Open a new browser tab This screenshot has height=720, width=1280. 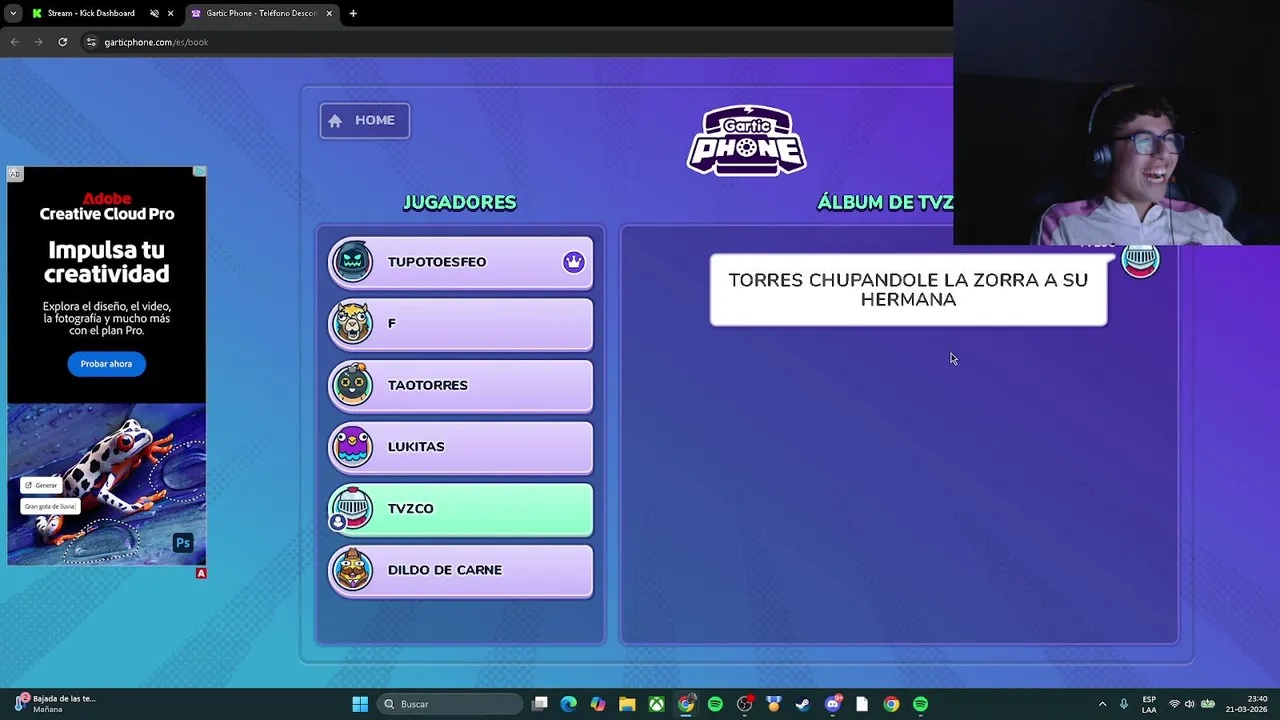(x=353, y=13)
